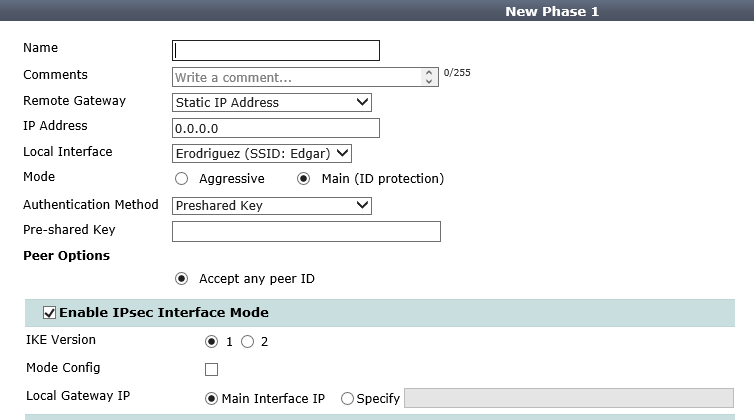Click the Name text field
The image size is (754, 420).
click(276, 50)
